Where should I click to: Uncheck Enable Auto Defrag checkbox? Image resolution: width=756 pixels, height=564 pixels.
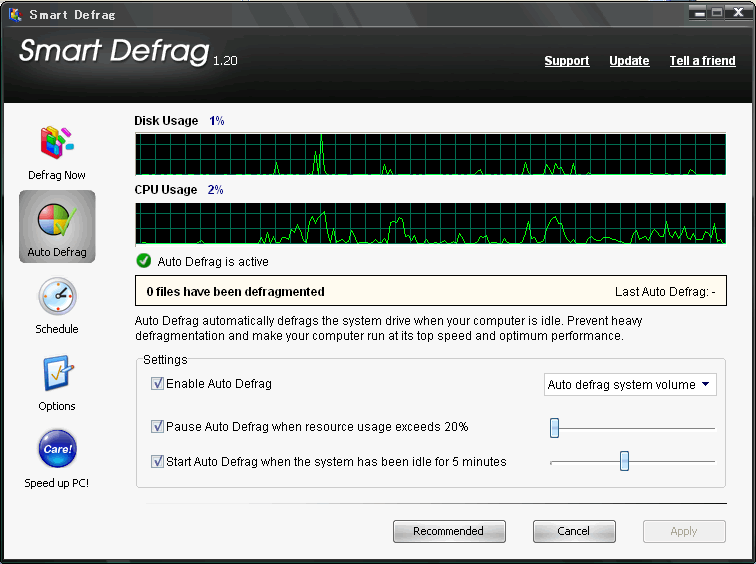click(157, 383)
